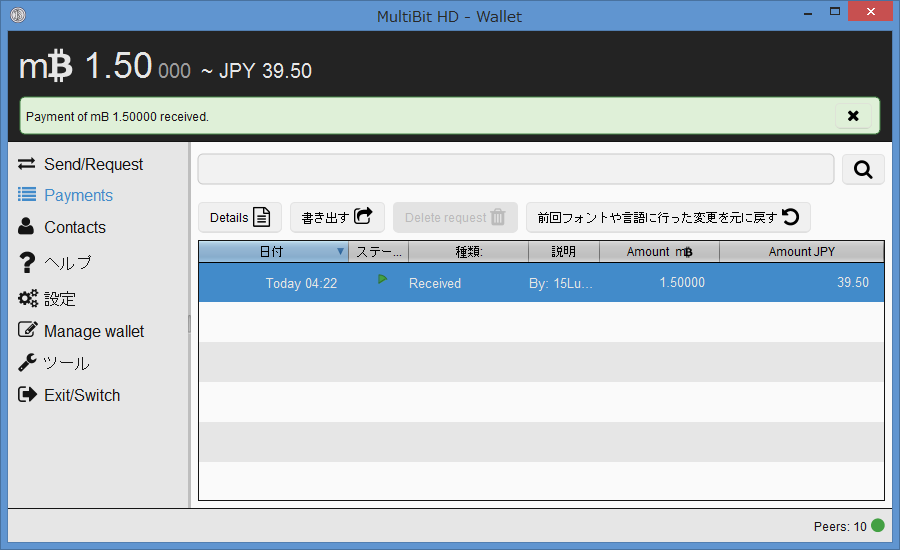Click the 'Peers: 10' status text
This screenshot has height=550, width=900.
[840, 526]
